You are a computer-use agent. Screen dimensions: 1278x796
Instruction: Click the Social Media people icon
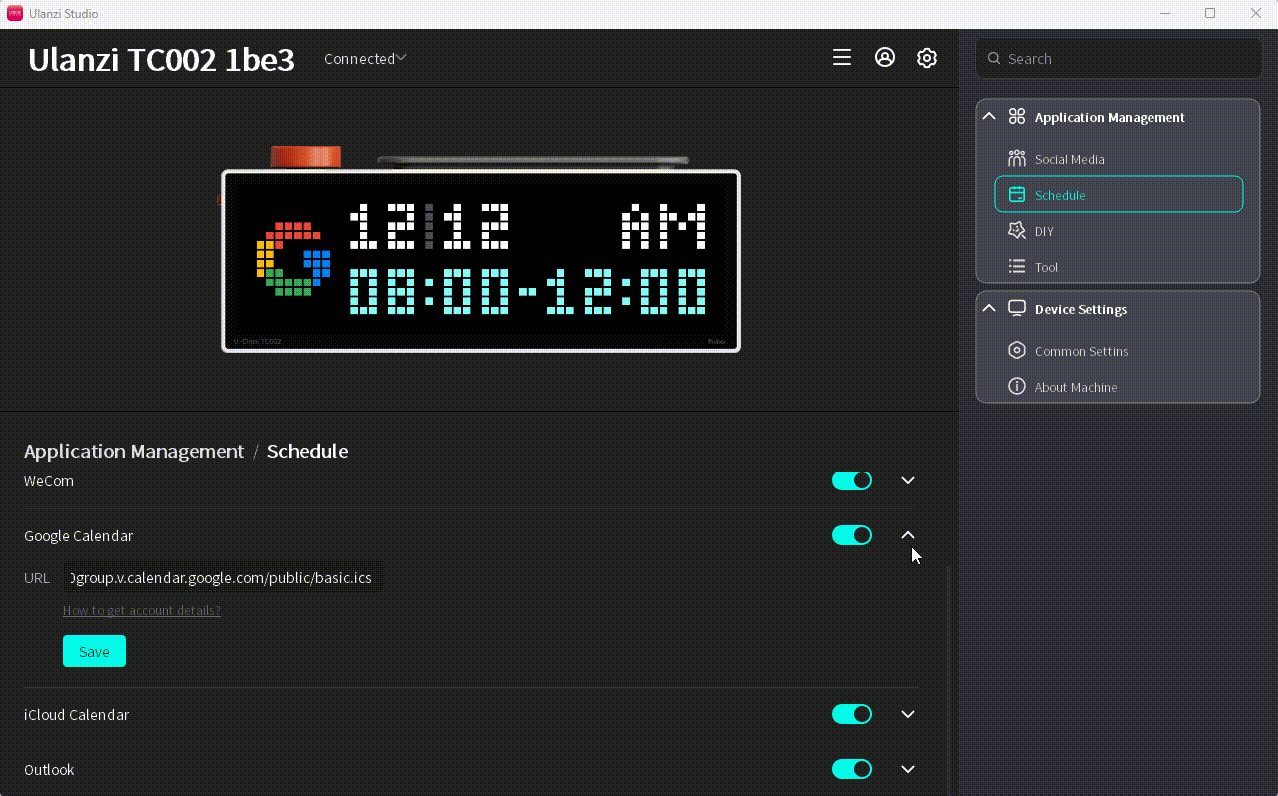(x=1017, y=159)
